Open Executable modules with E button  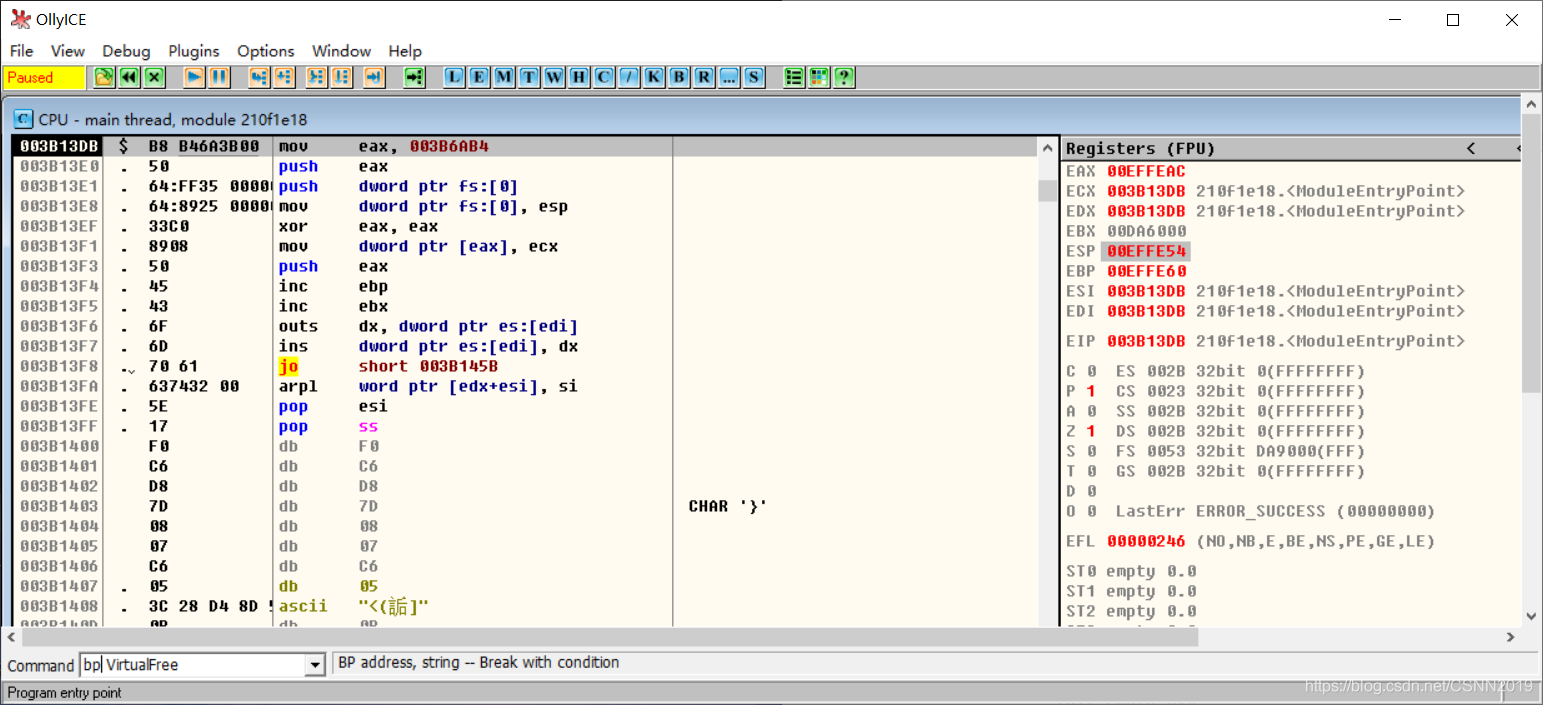(480, 77)
